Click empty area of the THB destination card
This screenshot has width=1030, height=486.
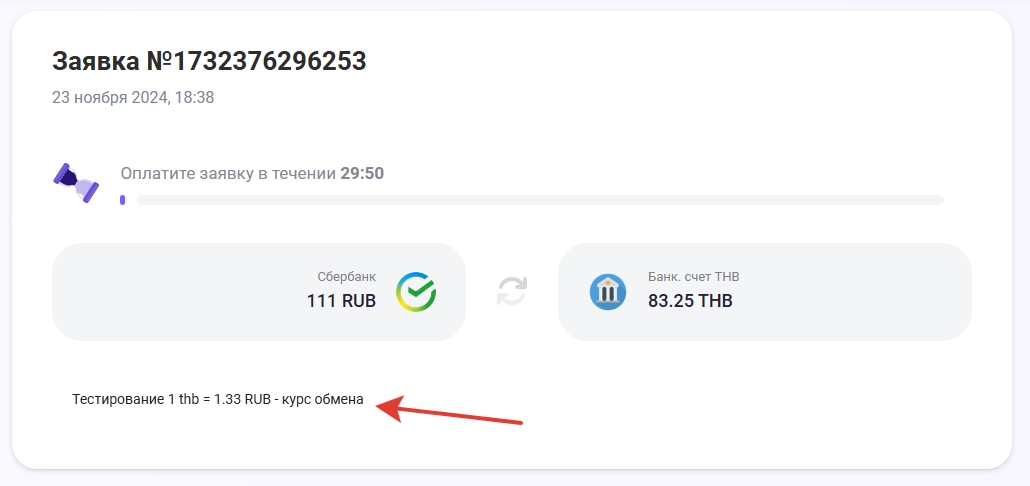860,292
